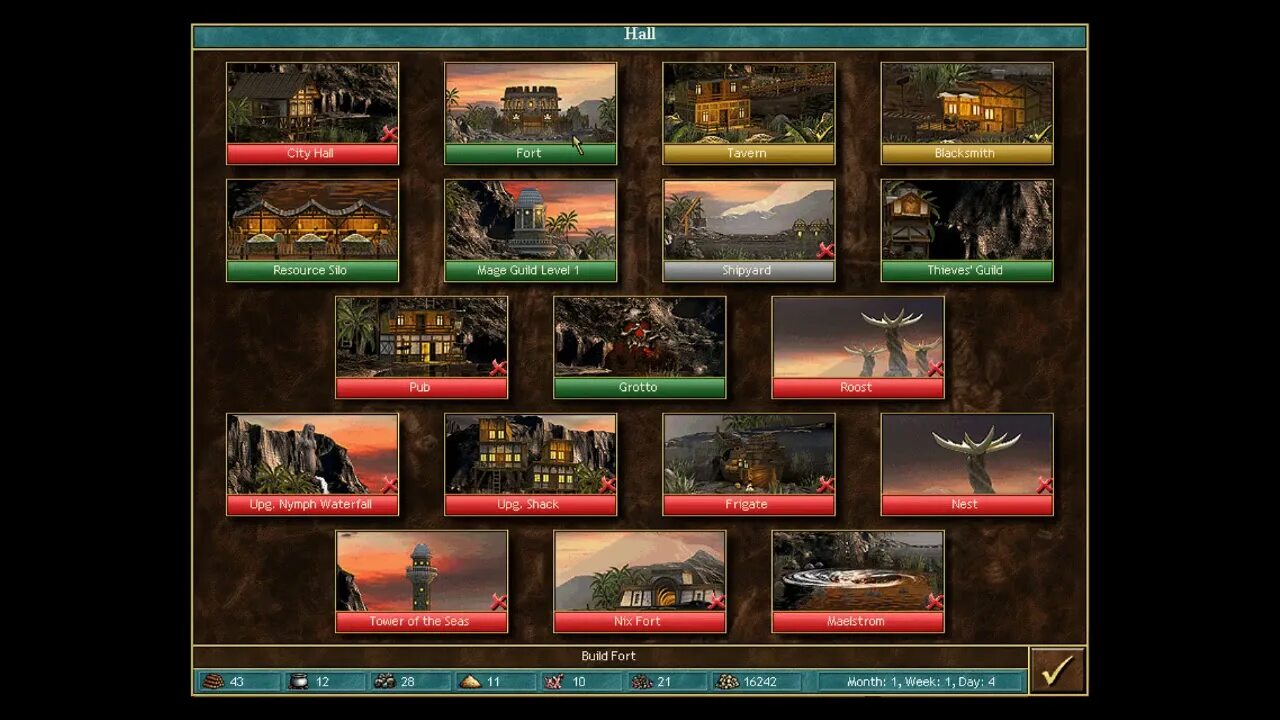1280x720 pixels.
Task: Click the sulfur resource icon
Action: coord(470,681)
